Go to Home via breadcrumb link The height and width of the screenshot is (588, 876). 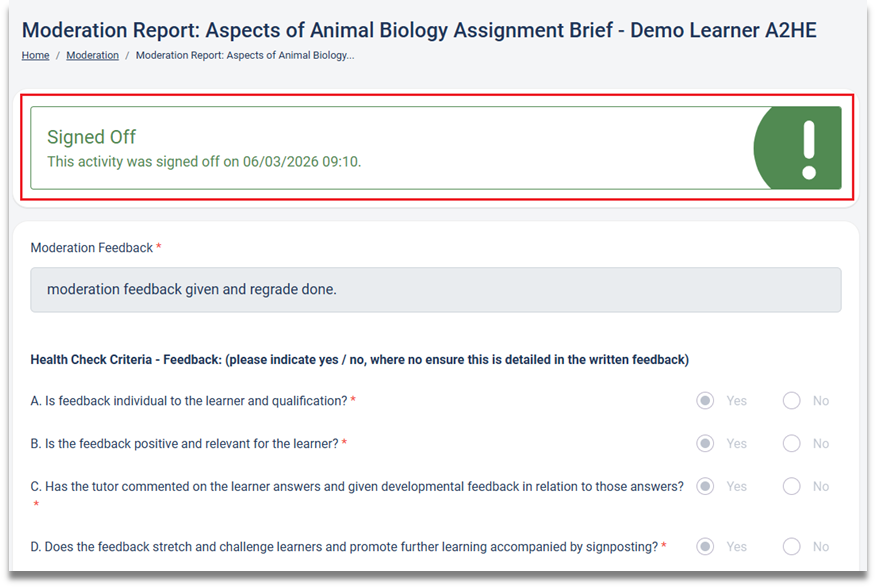pos(35,55)
